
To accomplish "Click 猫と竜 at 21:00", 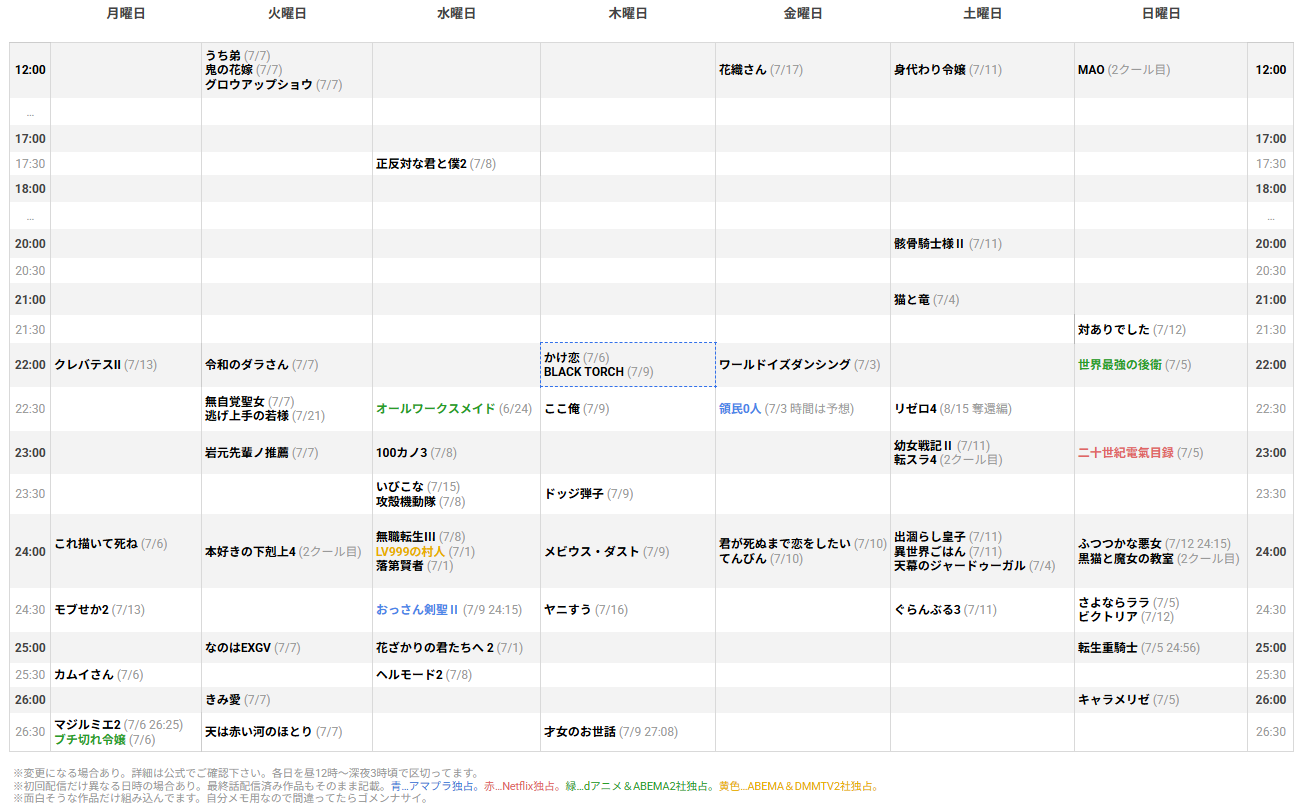I will click(912, 300).
